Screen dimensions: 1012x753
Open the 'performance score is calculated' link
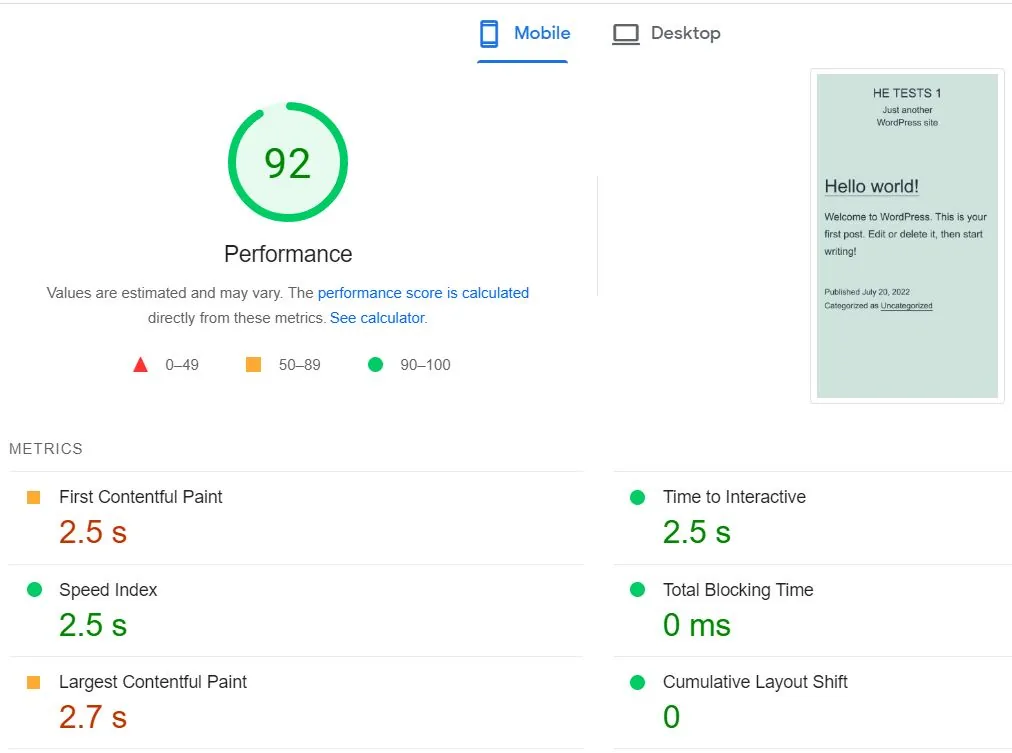423,293
